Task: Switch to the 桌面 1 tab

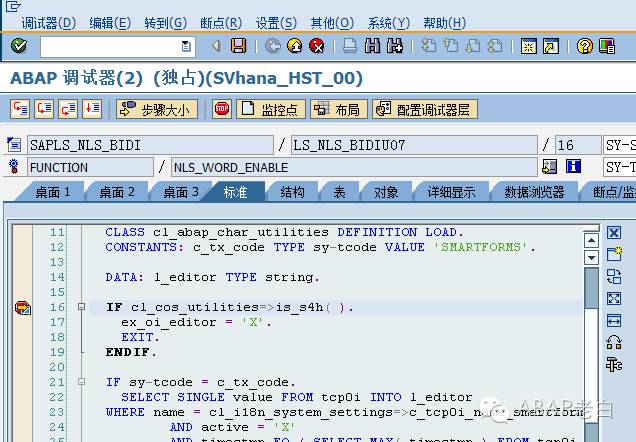Action: click(x=53, y=192)
